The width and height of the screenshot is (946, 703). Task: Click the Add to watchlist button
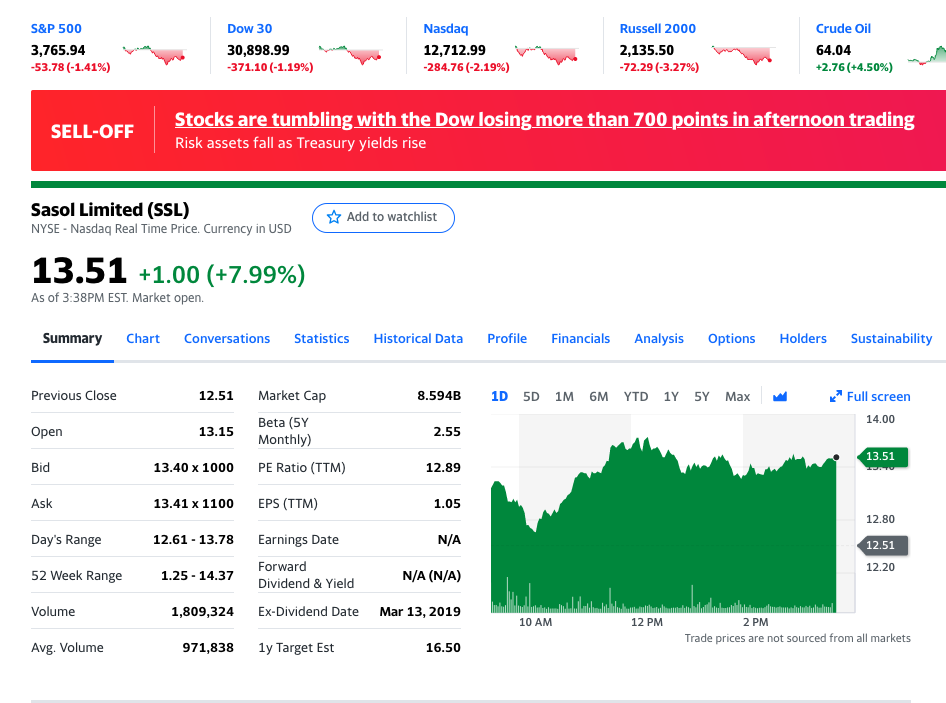[x=383, y=217]
